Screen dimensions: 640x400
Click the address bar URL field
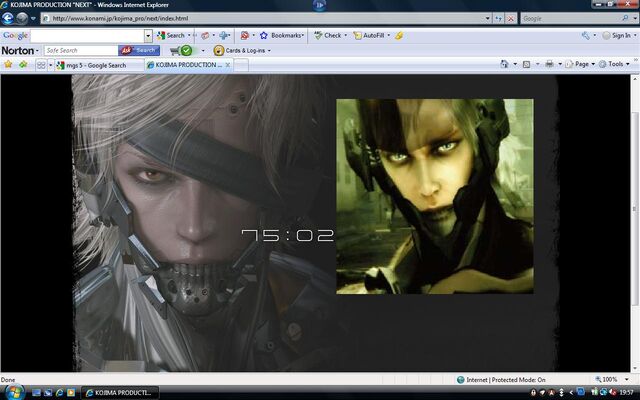(262, 18)
